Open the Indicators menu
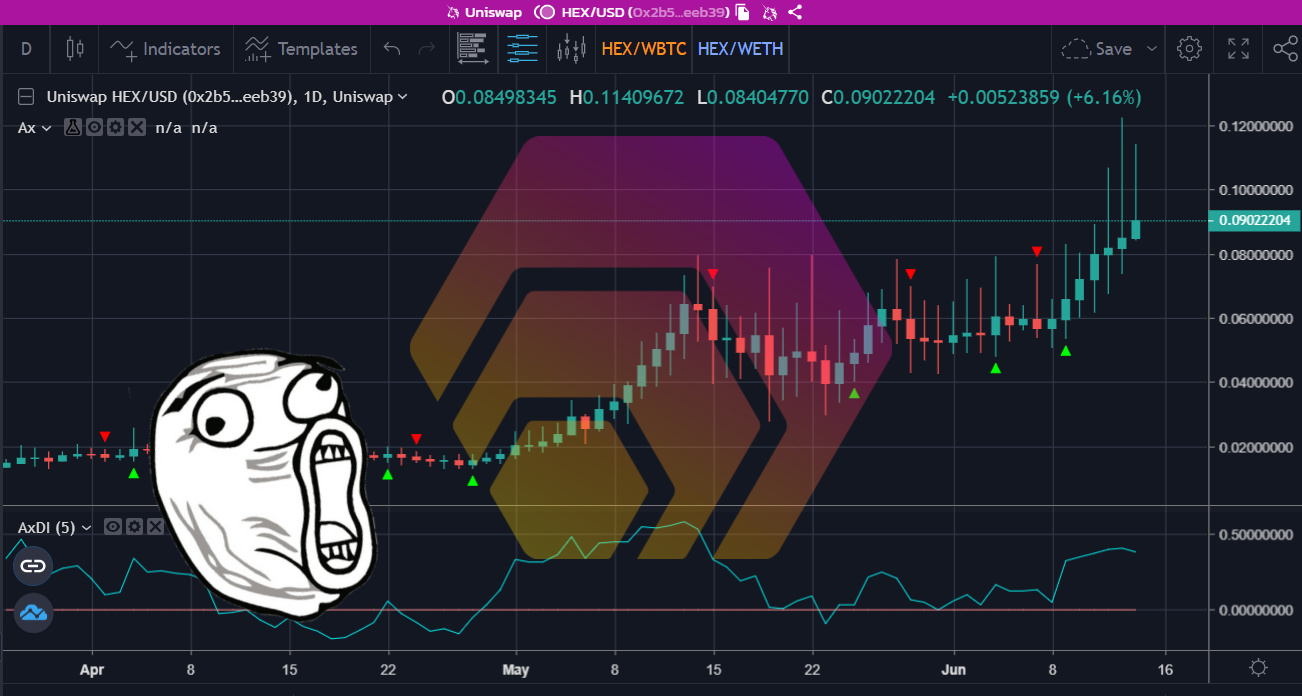This screenshot has height=696, width=1302. point(165,48)
